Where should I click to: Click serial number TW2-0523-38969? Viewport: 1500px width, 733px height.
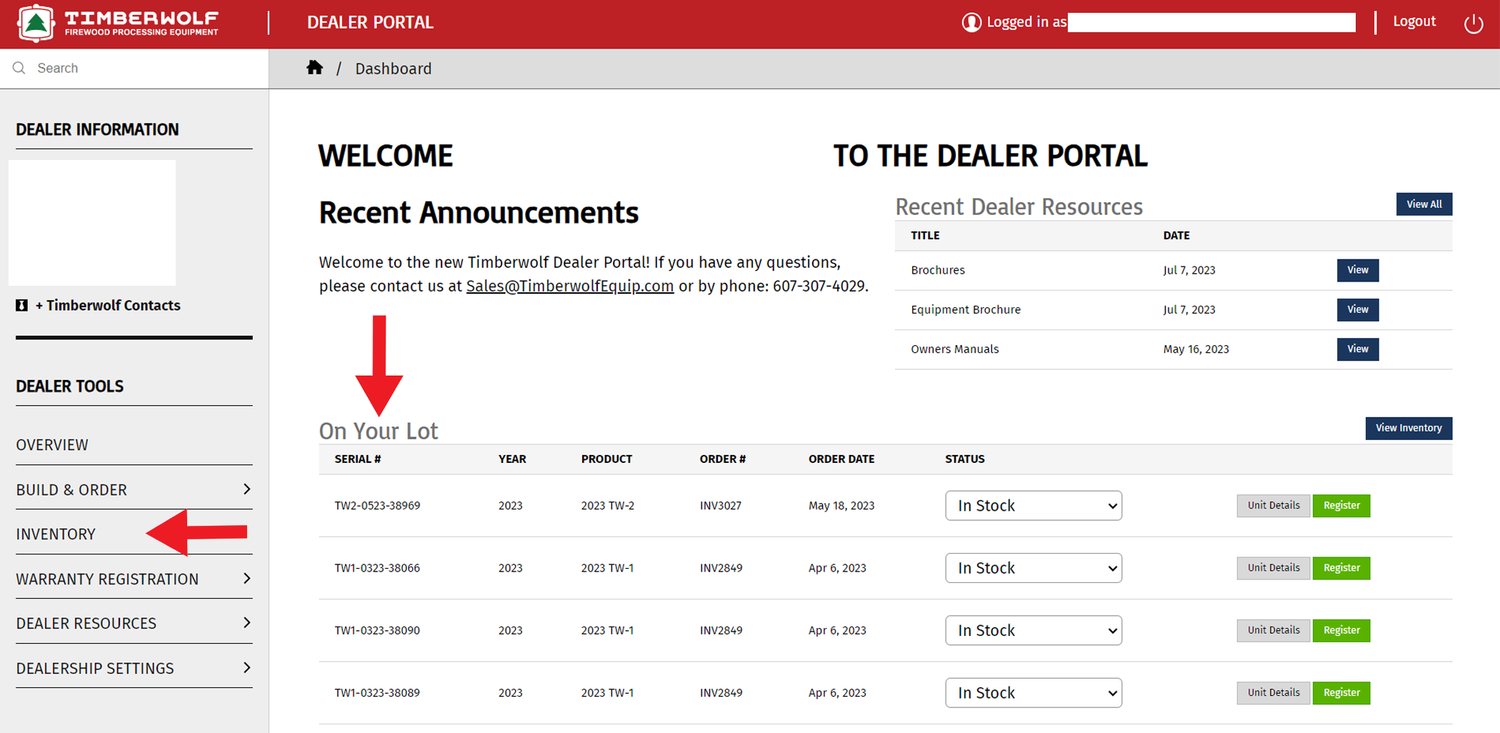377,506
